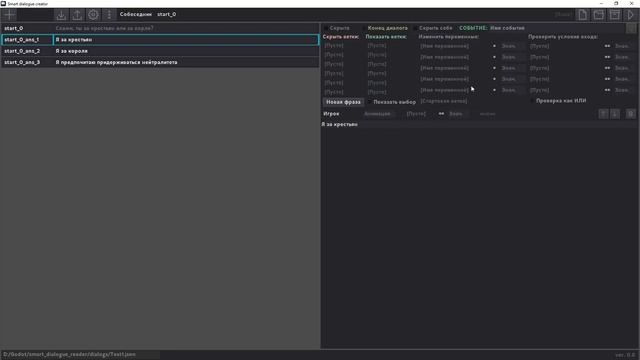Click the import (download arrow) toolbar icon
The image size is (640, 360).
61,15
